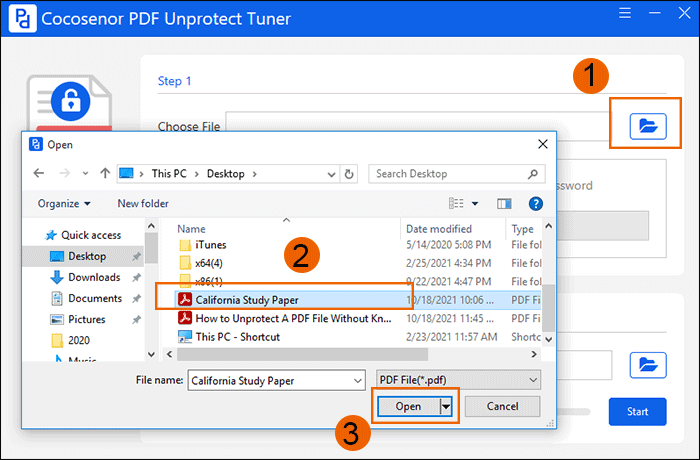Select 'This PC - Shortcut' item

click(x=229, y=337)
